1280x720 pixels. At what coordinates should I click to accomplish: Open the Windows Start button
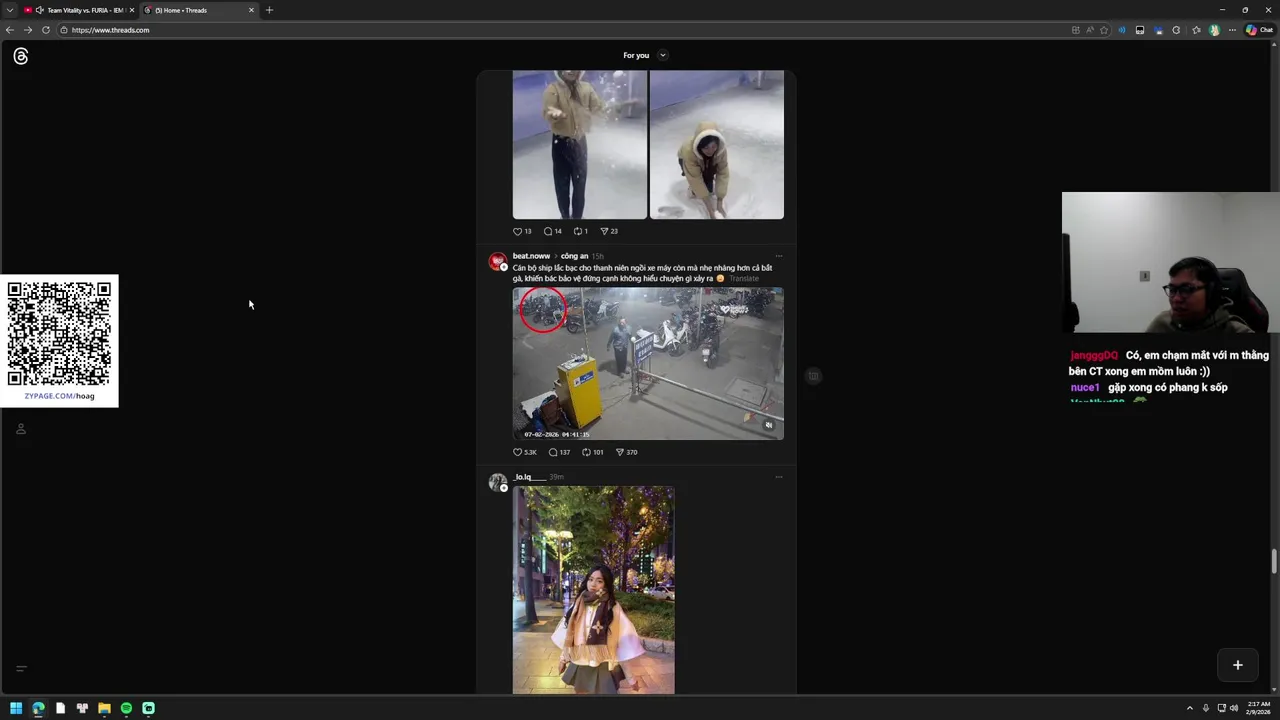pos(16,708)
